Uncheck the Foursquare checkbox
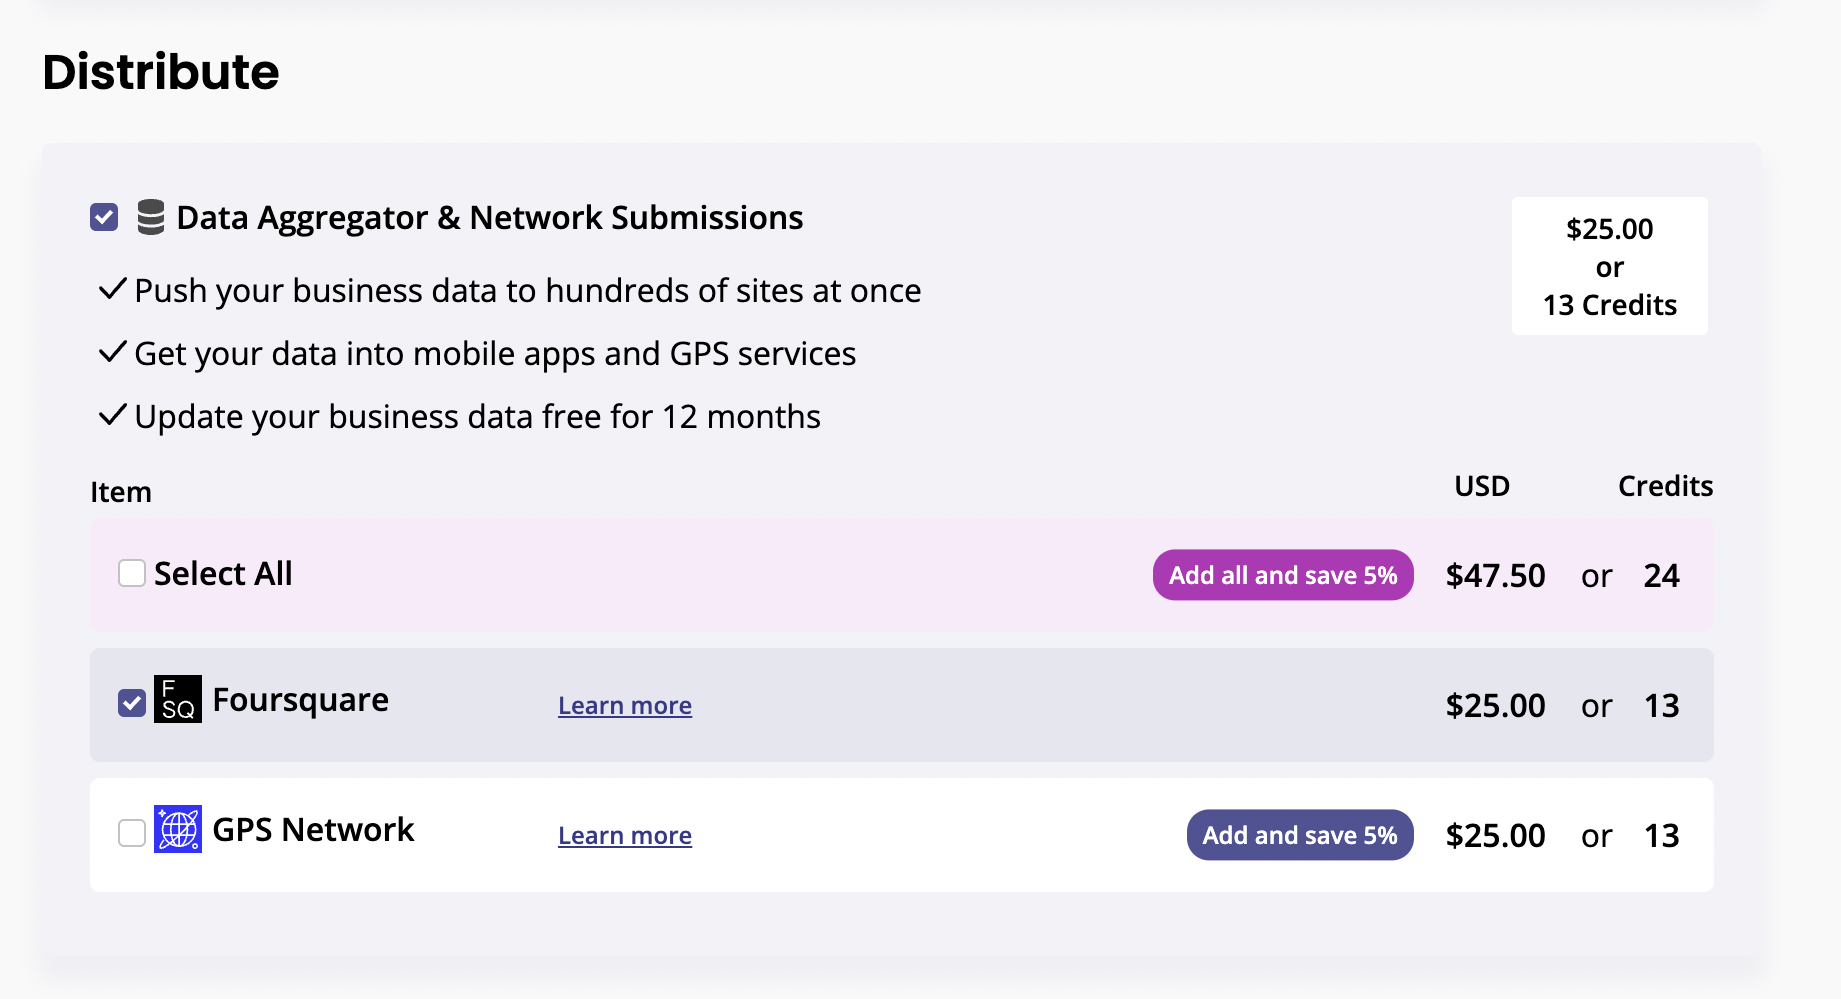Viewport: 1841px width, 999px height. 132,703
